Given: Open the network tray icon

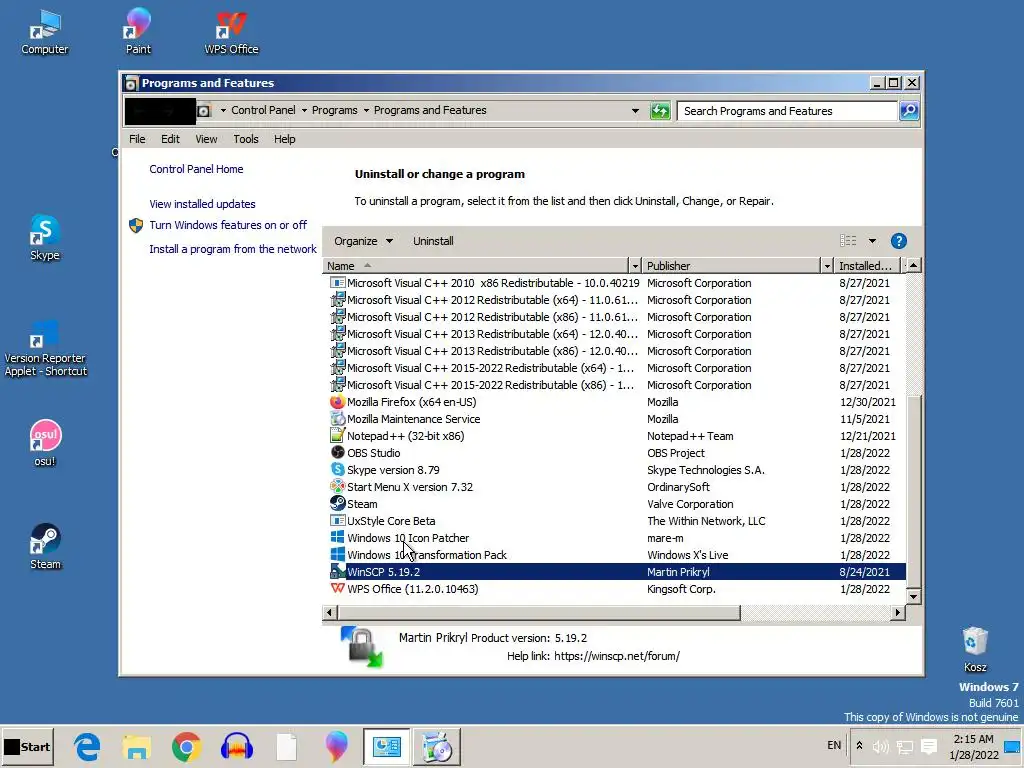Looking at the screenshot, I should point(904,746).
